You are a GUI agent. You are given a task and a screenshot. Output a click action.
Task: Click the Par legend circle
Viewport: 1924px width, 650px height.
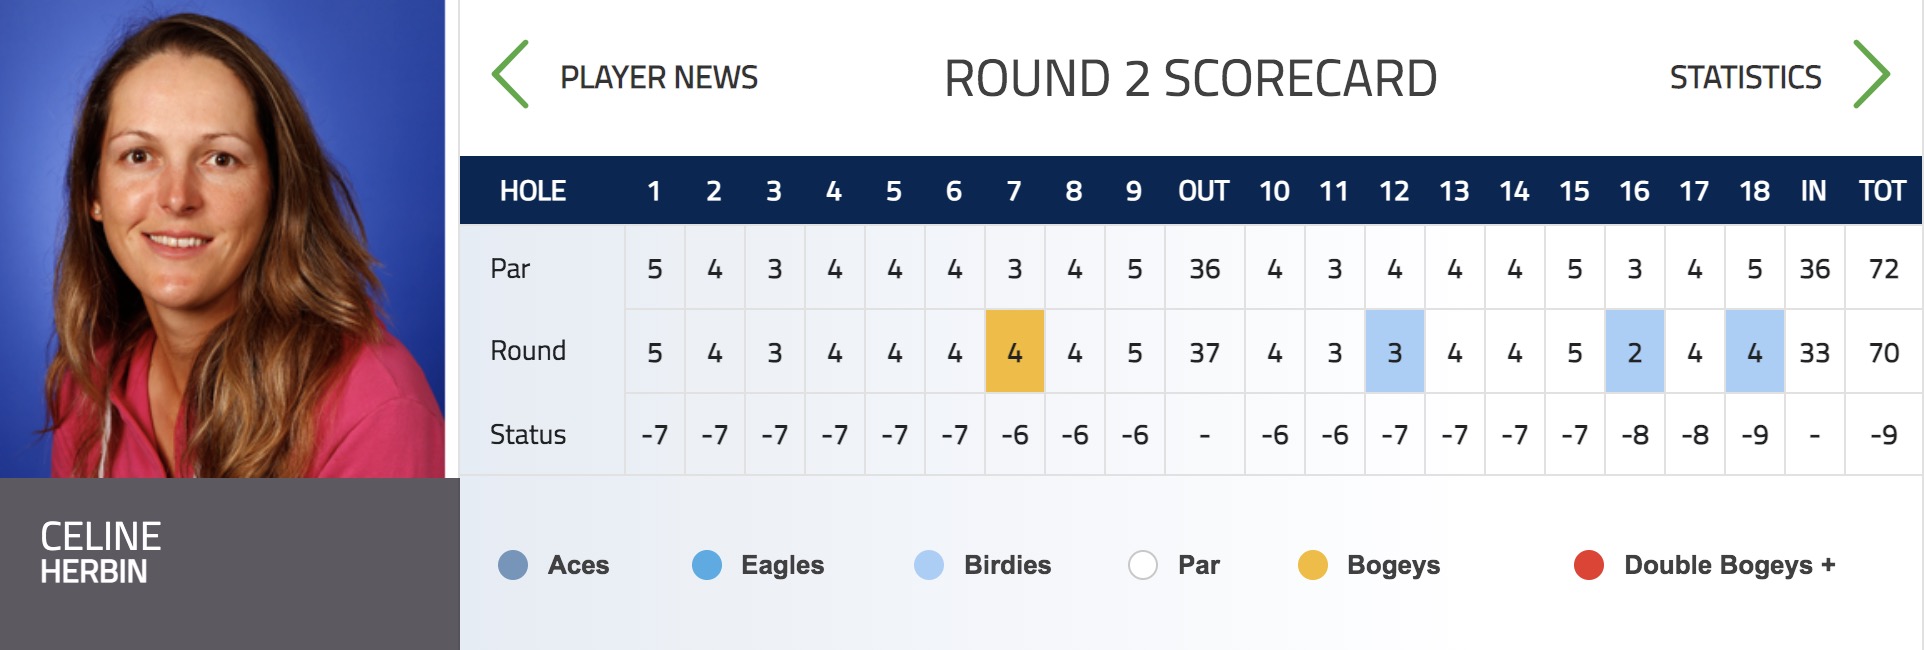click(x=1143, y=565)
